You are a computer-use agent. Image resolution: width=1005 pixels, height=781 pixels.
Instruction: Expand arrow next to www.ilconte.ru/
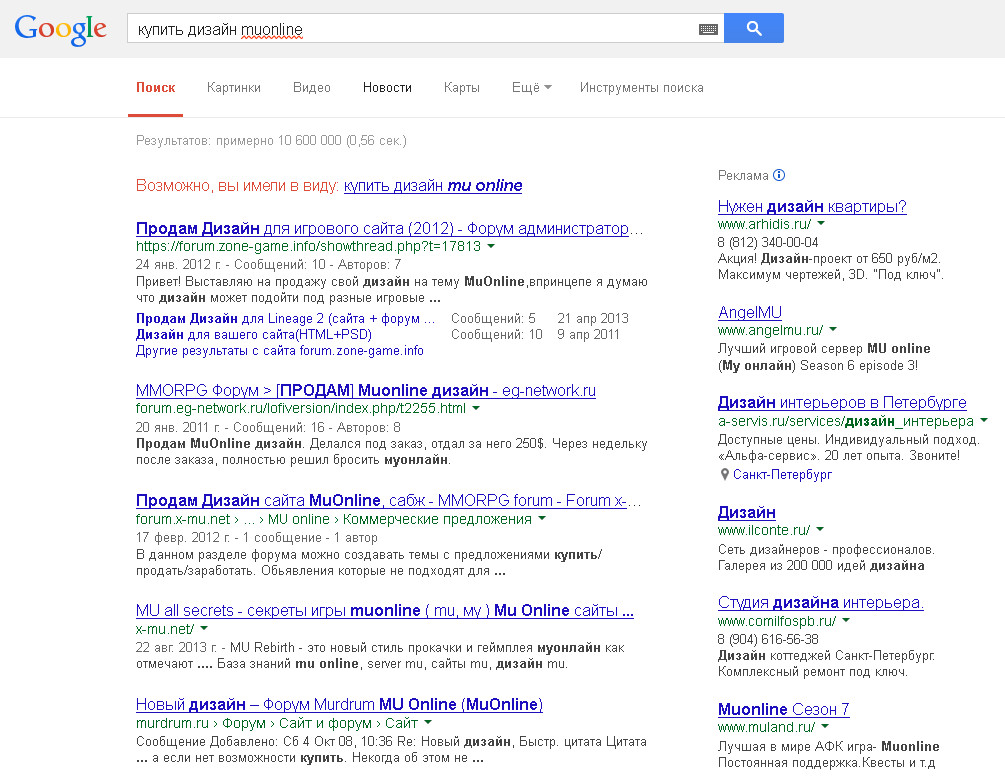[x=820, y=529]
